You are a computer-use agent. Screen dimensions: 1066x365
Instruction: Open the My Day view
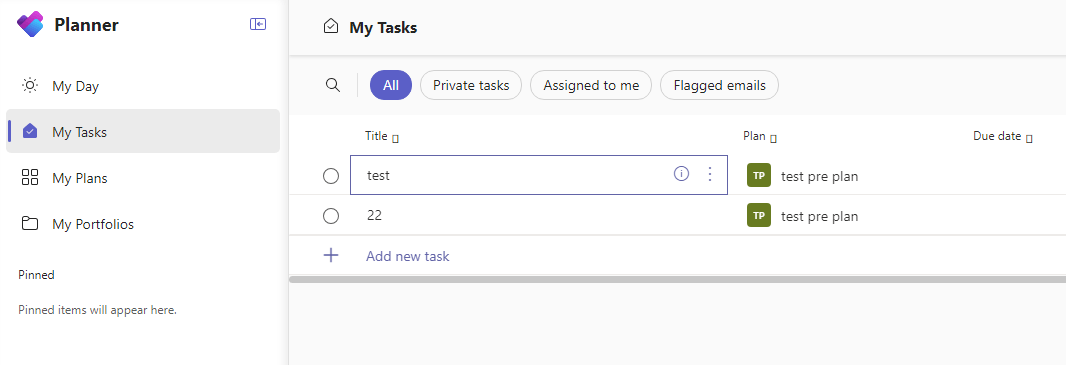coord(143,86)
